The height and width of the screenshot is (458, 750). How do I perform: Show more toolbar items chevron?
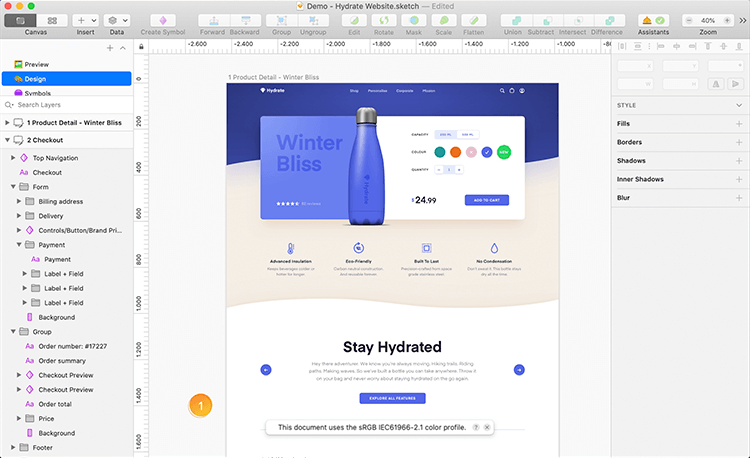pyautogui.click(x=742, y=21)
